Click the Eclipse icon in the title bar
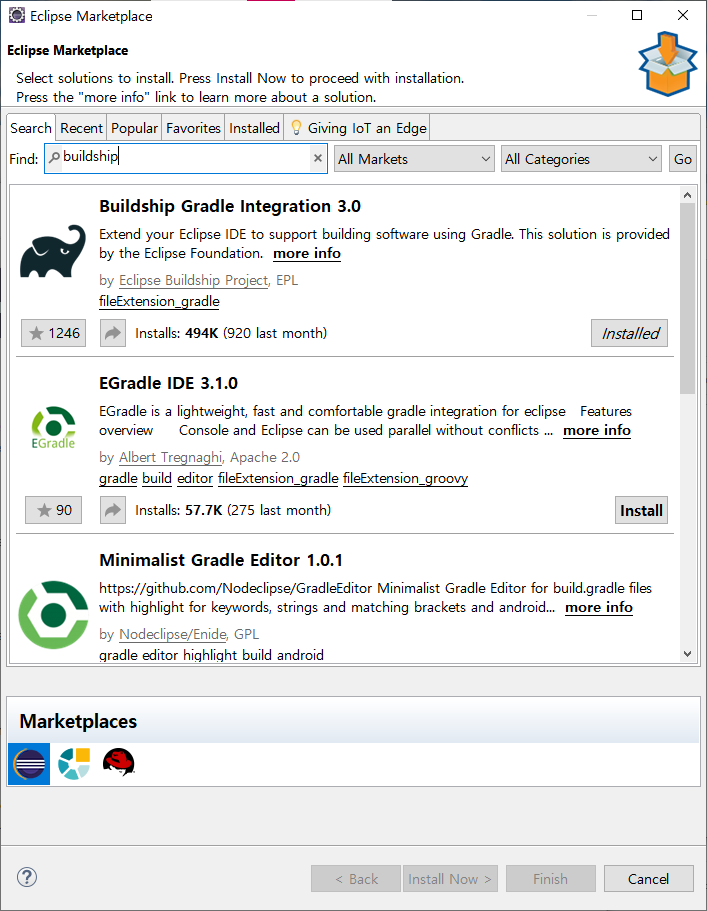This screenshot has width=707, height=911. pyautogui.click(x=17, y=16)
